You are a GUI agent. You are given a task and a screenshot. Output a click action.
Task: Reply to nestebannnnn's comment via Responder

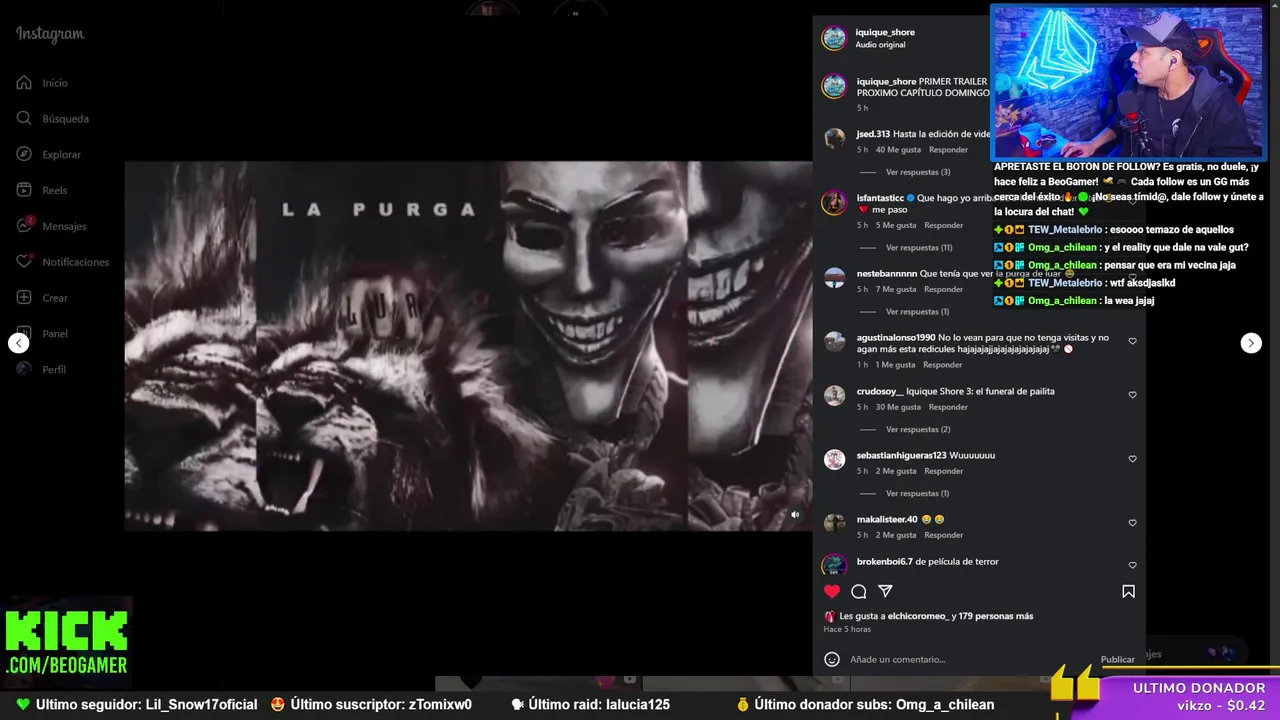943,289
